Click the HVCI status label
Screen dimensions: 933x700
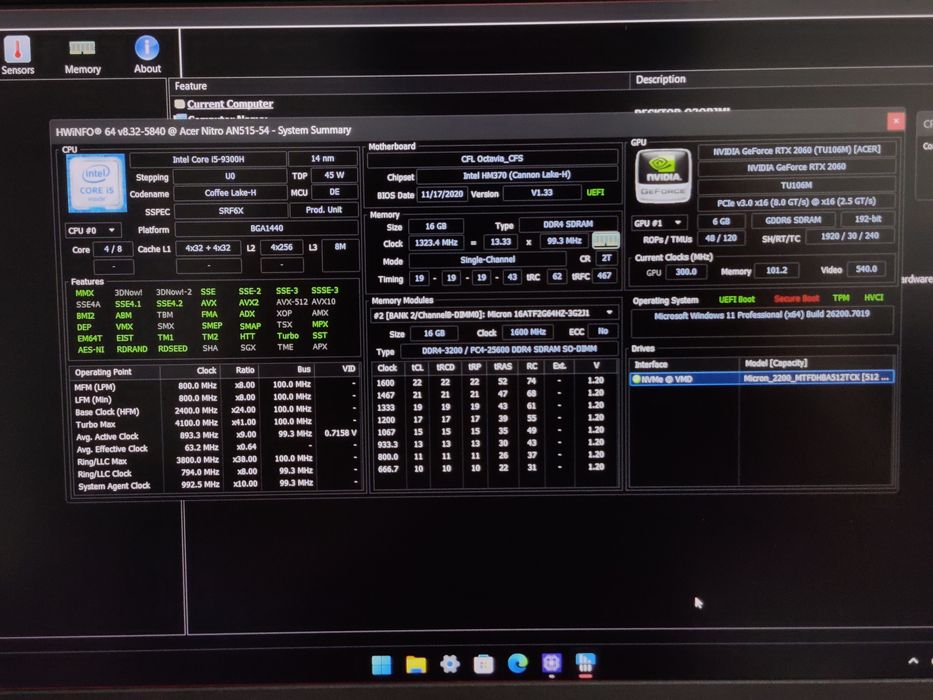point(873,297)
